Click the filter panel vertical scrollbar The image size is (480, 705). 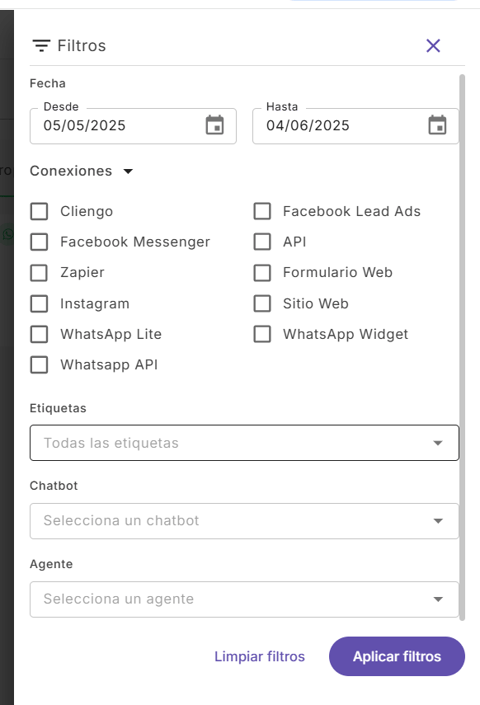[x=462, y=348]
